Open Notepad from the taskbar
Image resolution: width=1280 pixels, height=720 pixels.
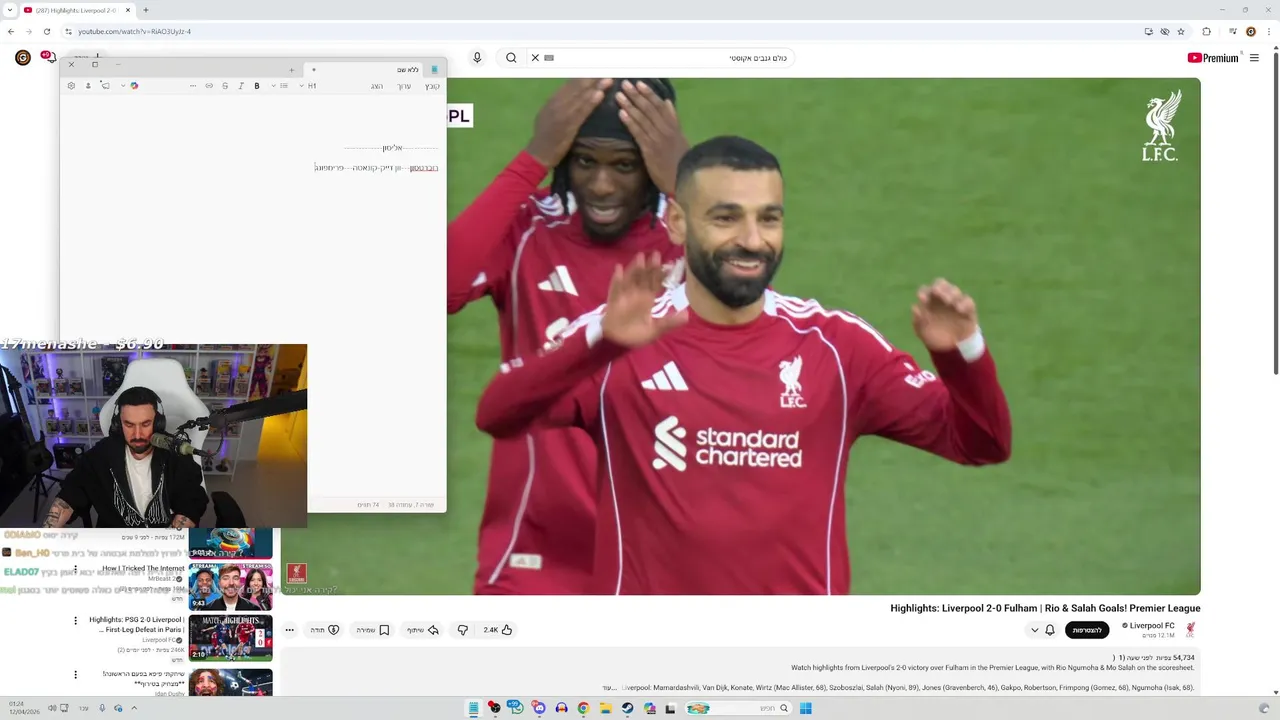click(x=473, y=708)
